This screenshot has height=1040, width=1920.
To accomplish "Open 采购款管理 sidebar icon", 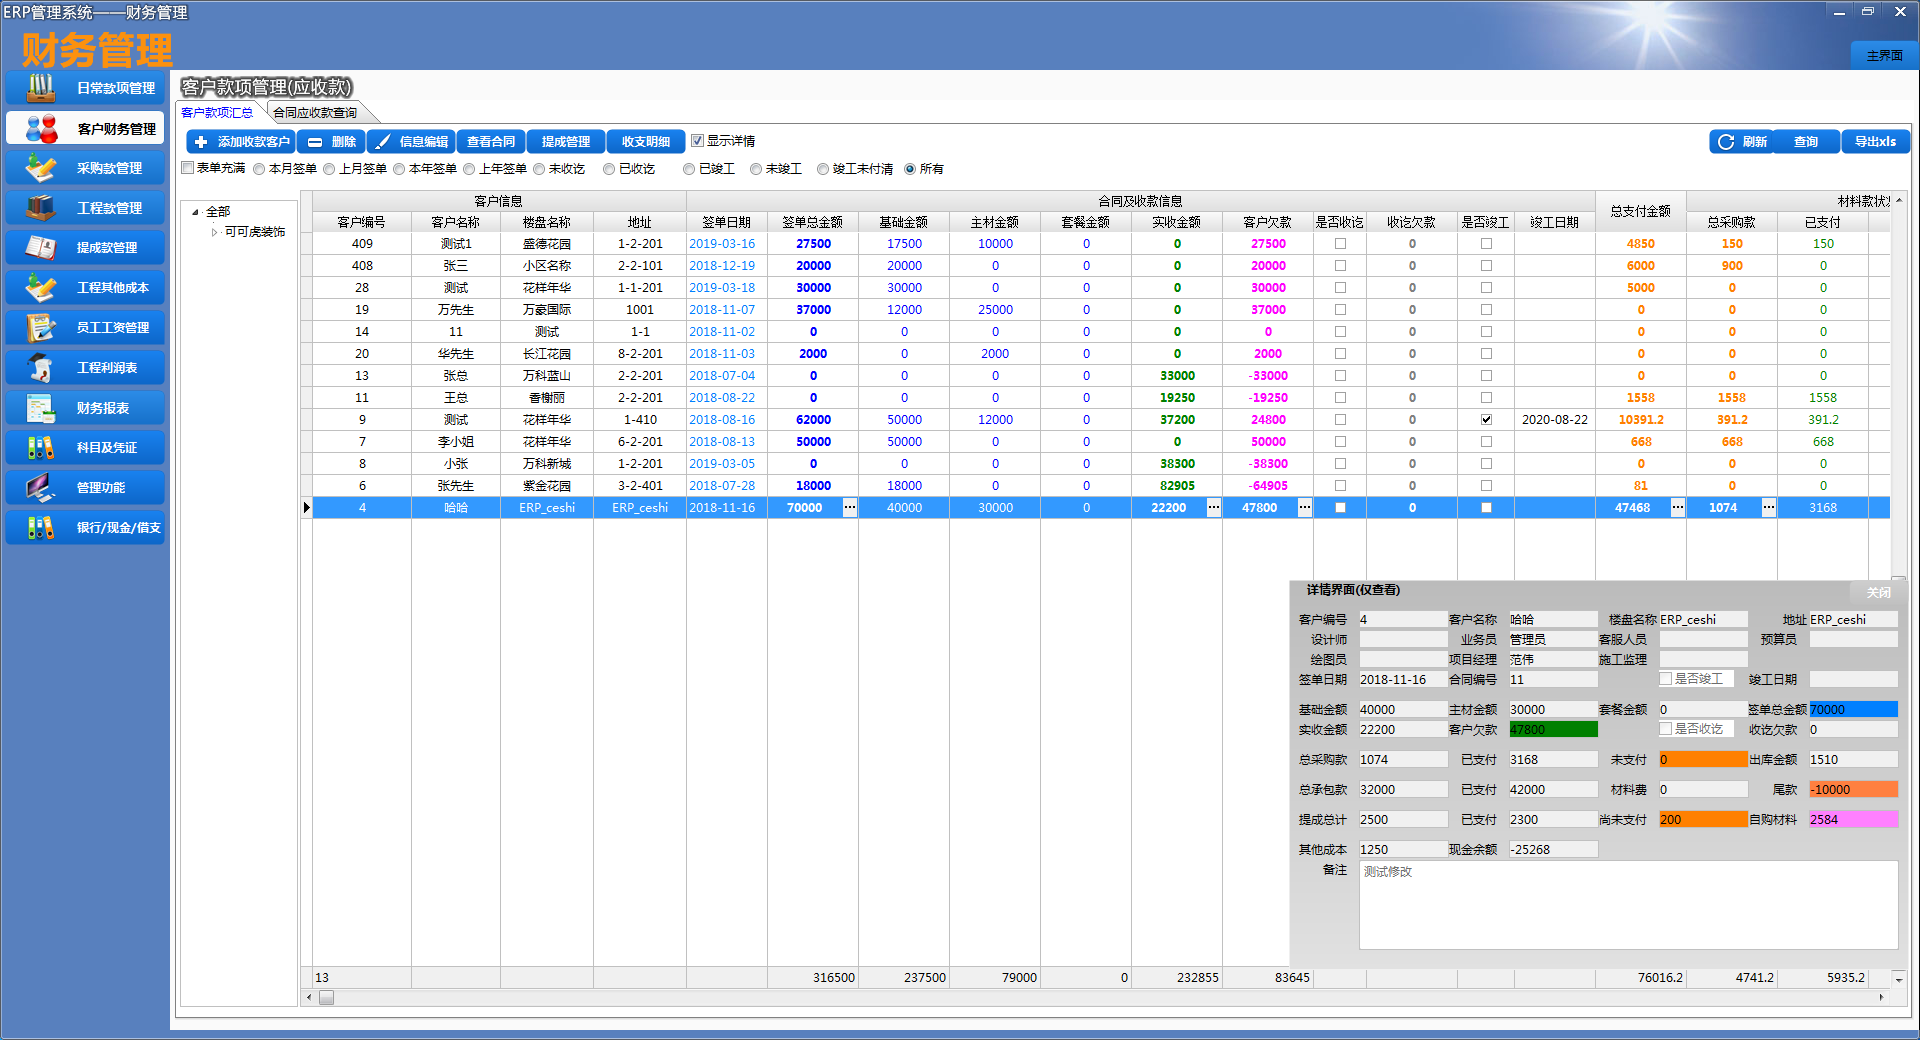I will pyautogui.click(x=40, y=168).
